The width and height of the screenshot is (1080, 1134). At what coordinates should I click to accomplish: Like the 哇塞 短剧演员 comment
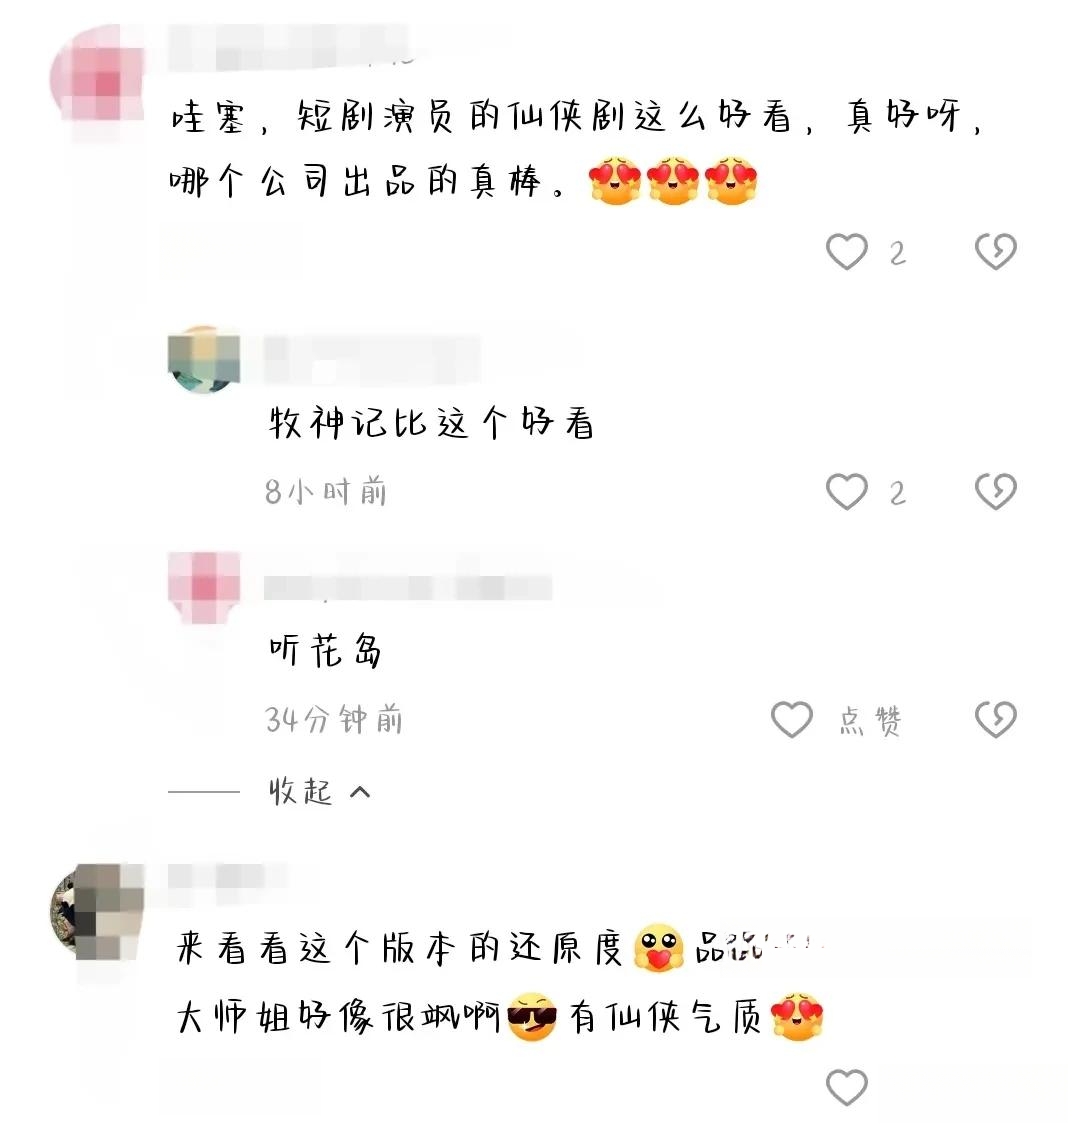point(846,252)
